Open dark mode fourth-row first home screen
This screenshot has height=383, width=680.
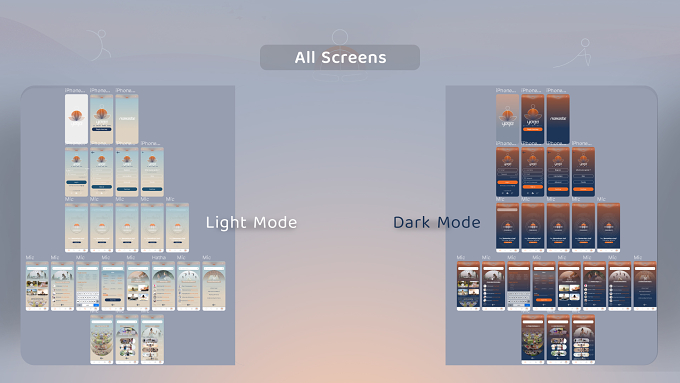coord(468,286)
